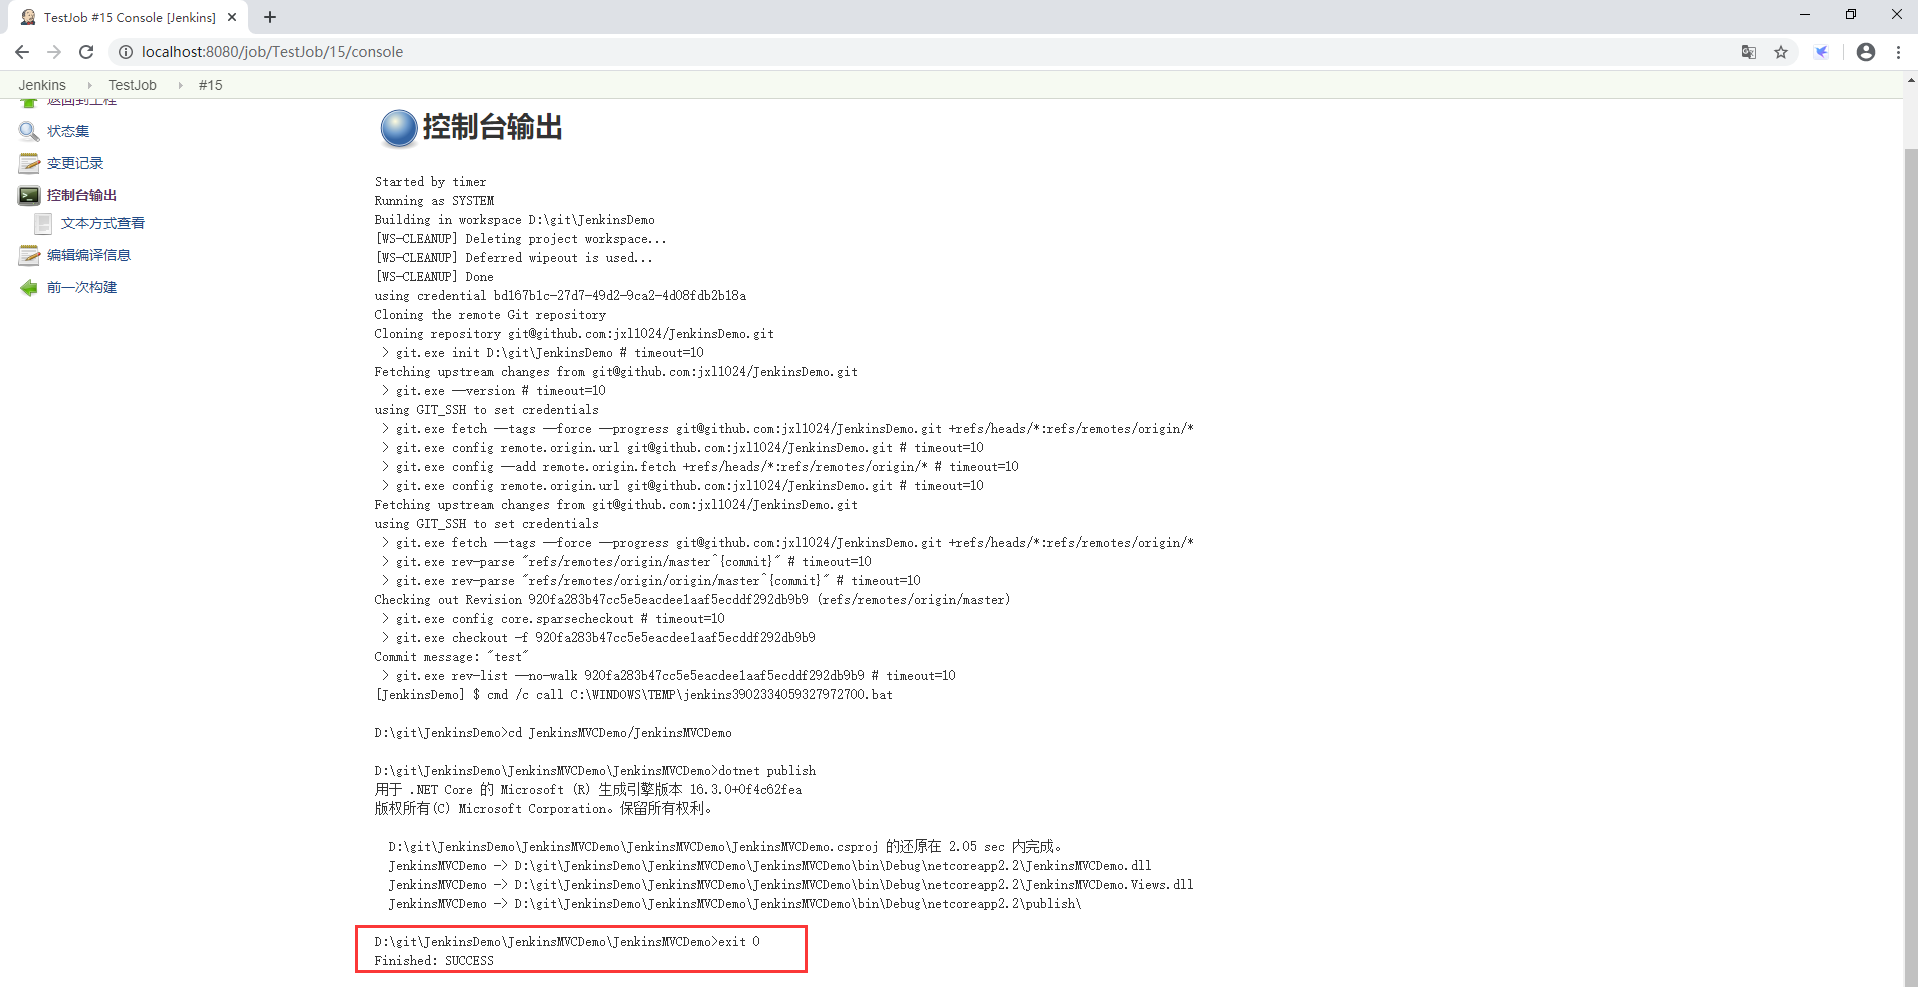Screen dimensions: 1918x987
Task: Open 文本方式查看 plain text view
Action: tap(103, 223)
